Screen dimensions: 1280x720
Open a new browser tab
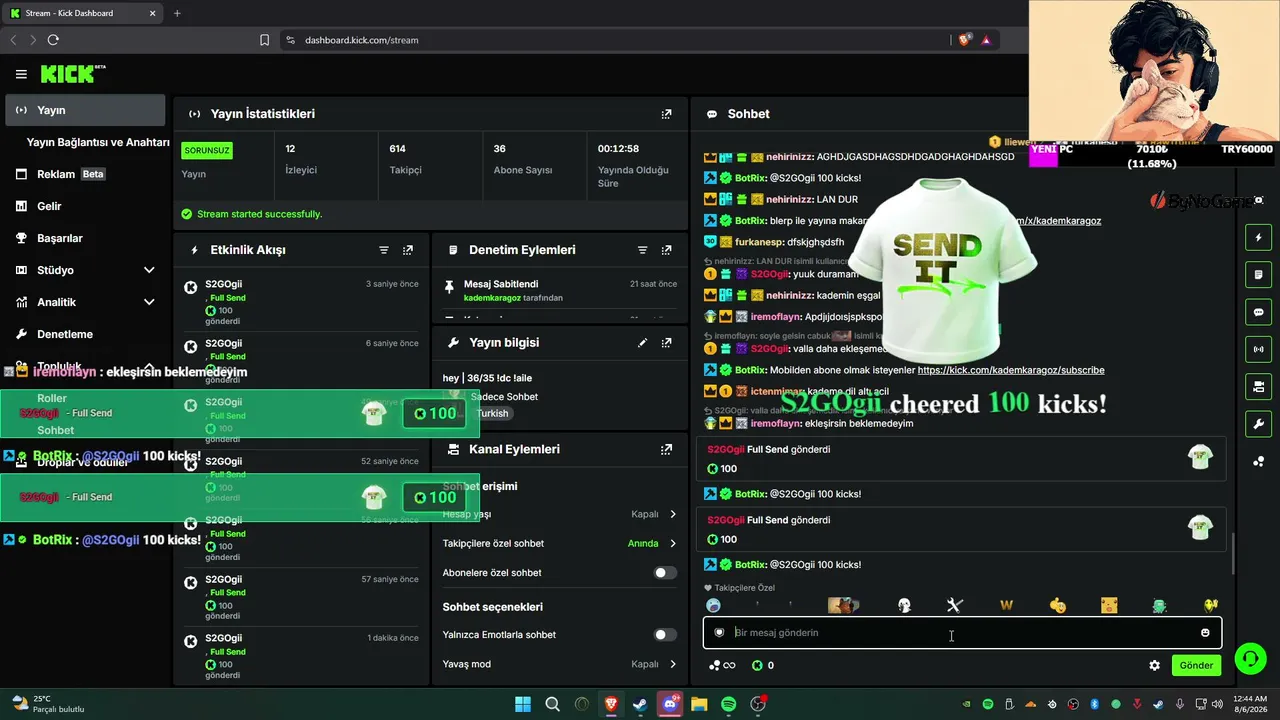177,13
